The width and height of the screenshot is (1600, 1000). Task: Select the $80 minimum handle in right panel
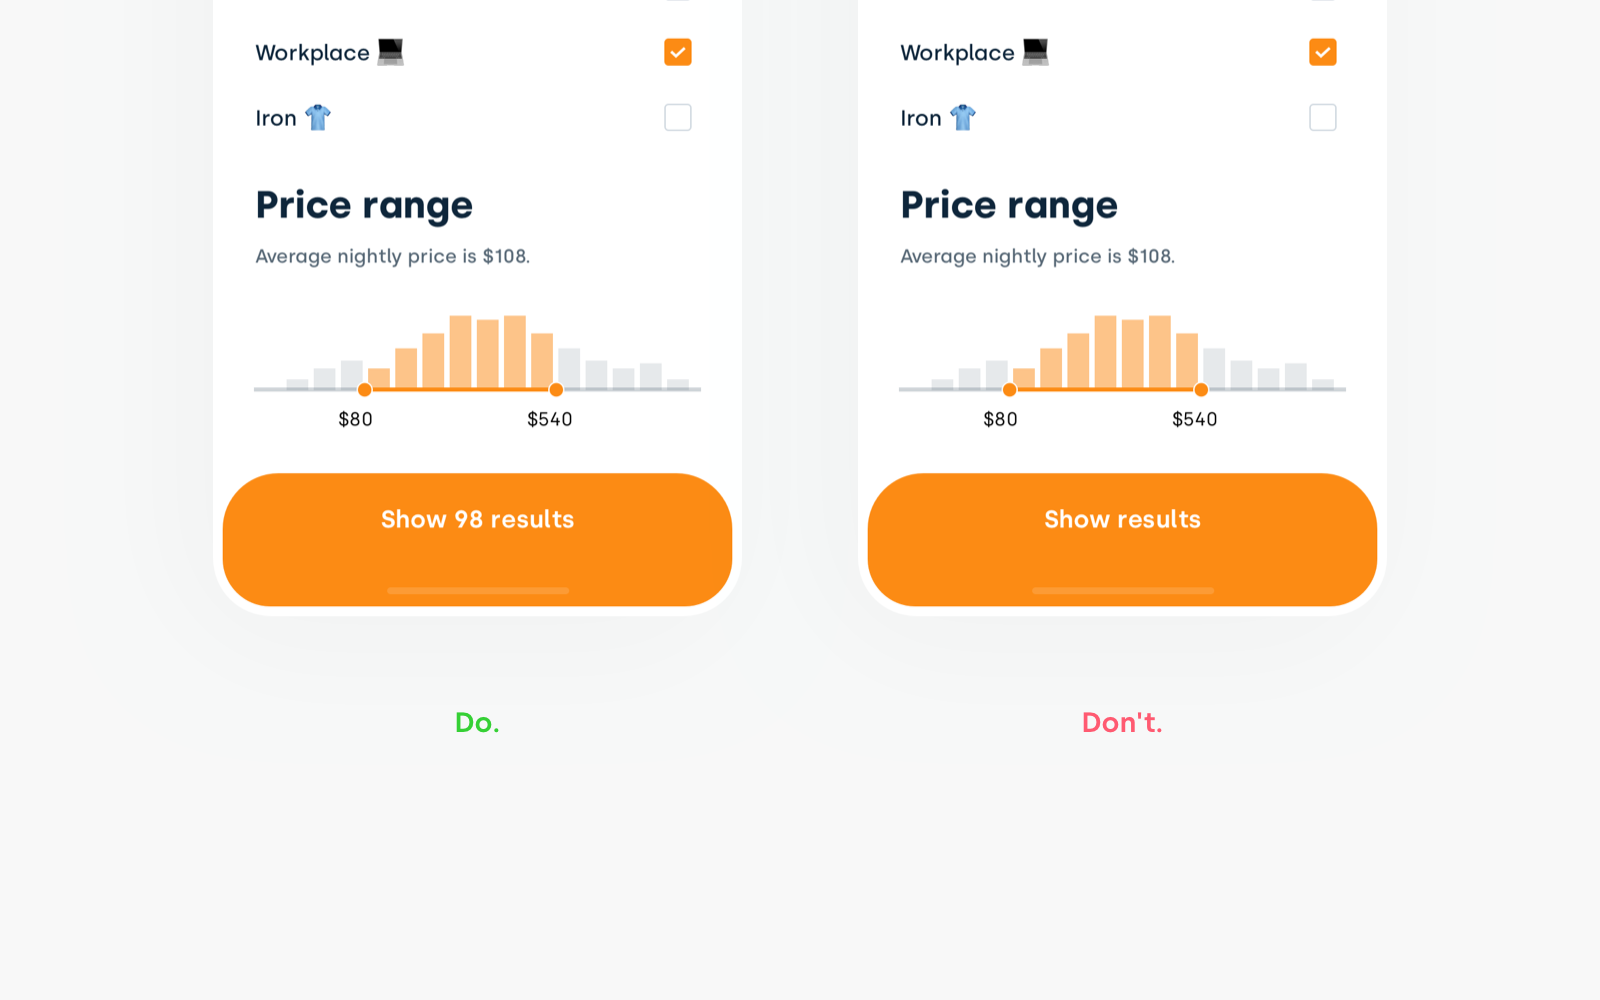click(x=1010, y=389)
